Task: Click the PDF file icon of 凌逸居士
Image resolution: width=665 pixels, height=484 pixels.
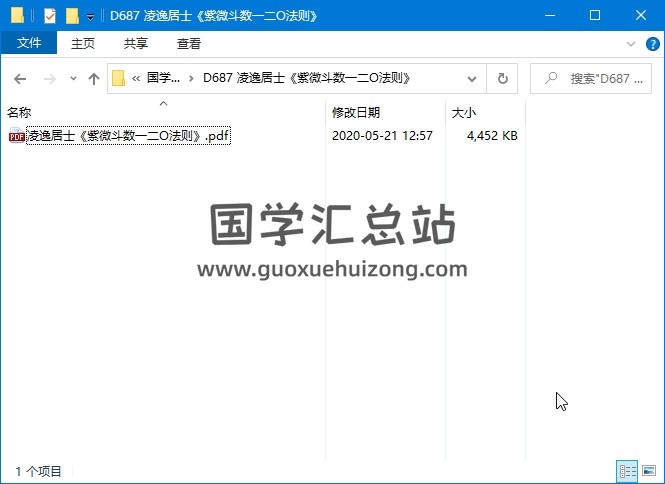Action: pyautogui.click(x=17, y=136)
